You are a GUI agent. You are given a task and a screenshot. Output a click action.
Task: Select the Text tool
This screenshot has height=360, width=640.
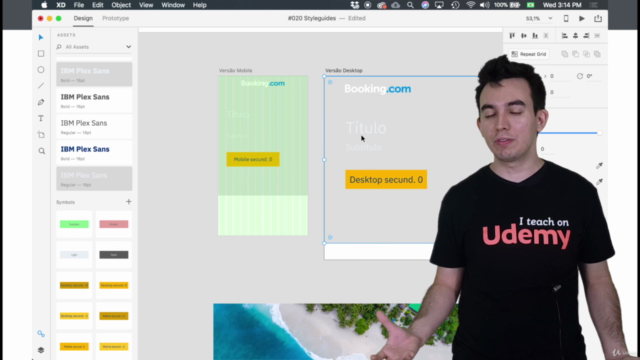[41, 118]
